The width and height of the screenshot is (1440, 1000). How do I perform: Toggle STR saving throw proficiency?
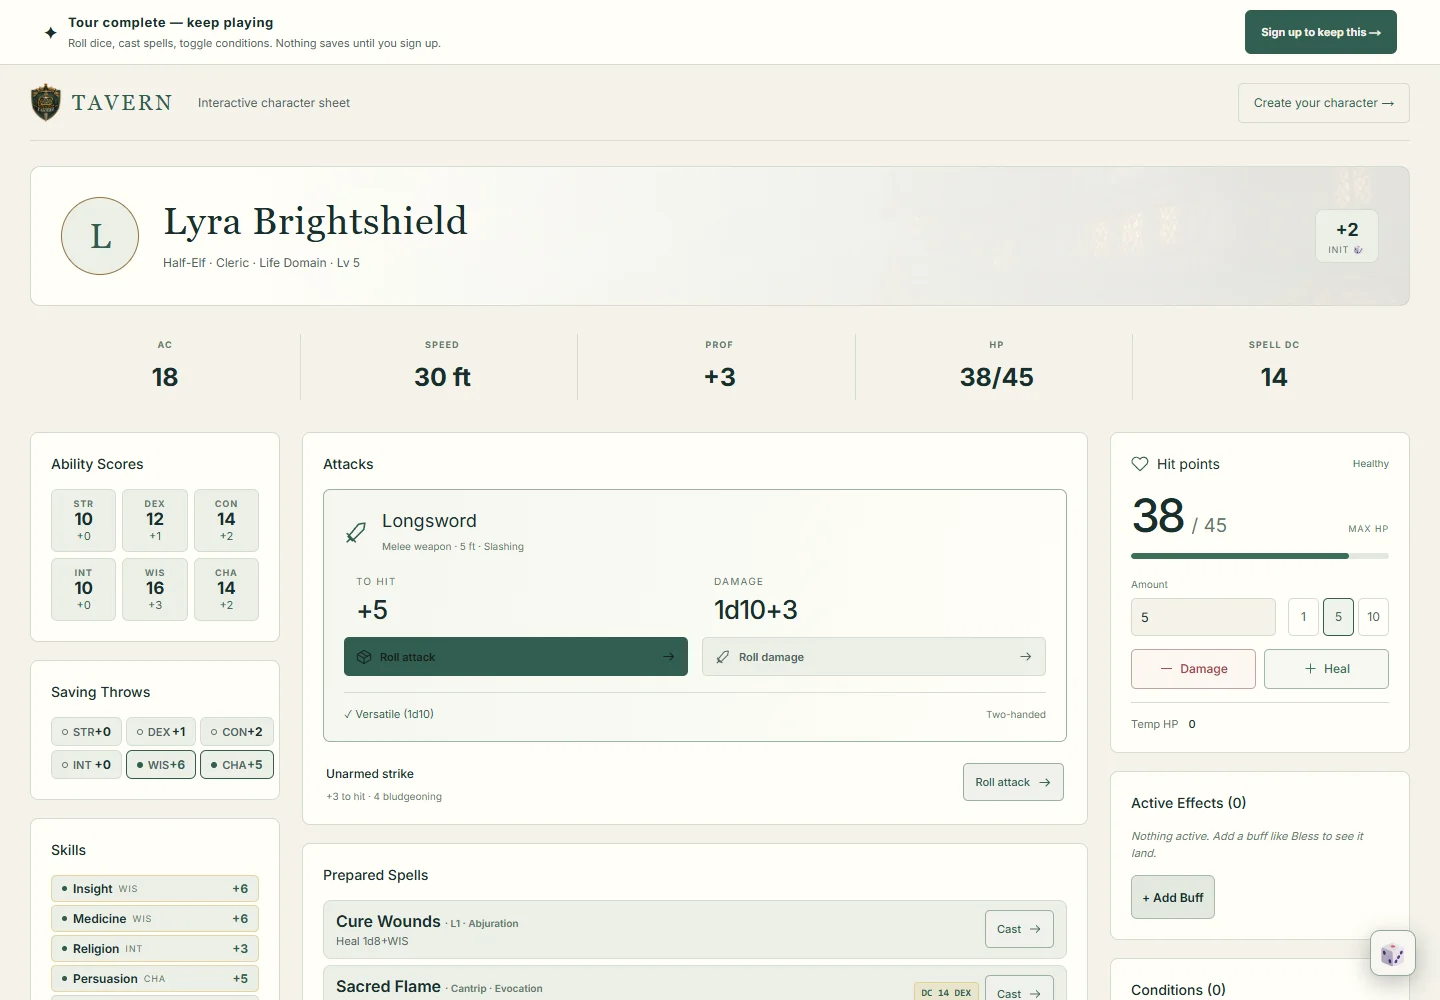(86, 732)
